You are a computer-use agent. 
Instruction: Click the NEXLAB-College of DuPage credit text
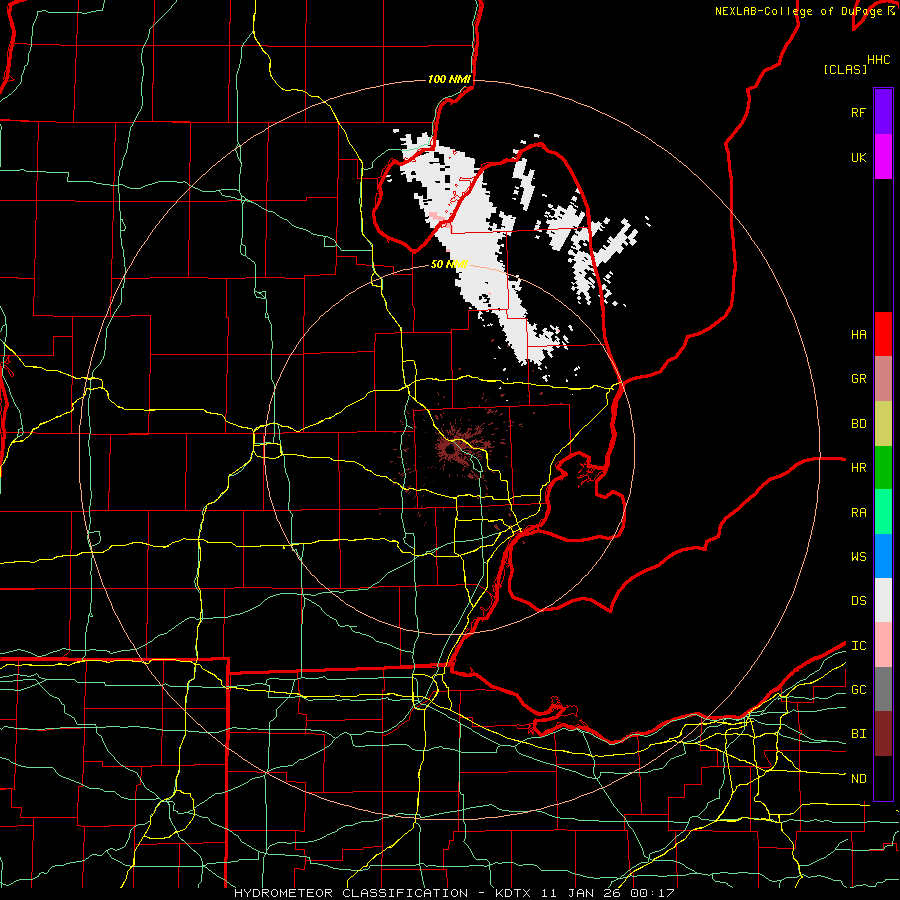click(x=801, y=11)
